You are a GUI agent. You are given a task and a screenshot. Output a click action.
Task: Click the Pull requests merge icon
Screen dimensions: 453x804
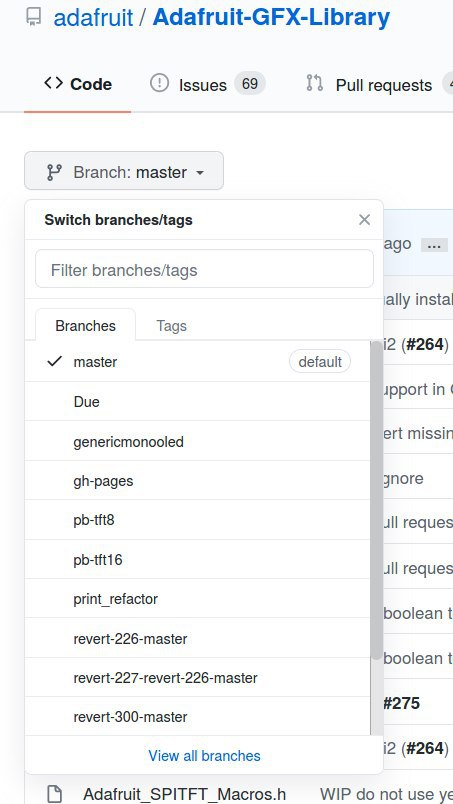tap(314, 83)
